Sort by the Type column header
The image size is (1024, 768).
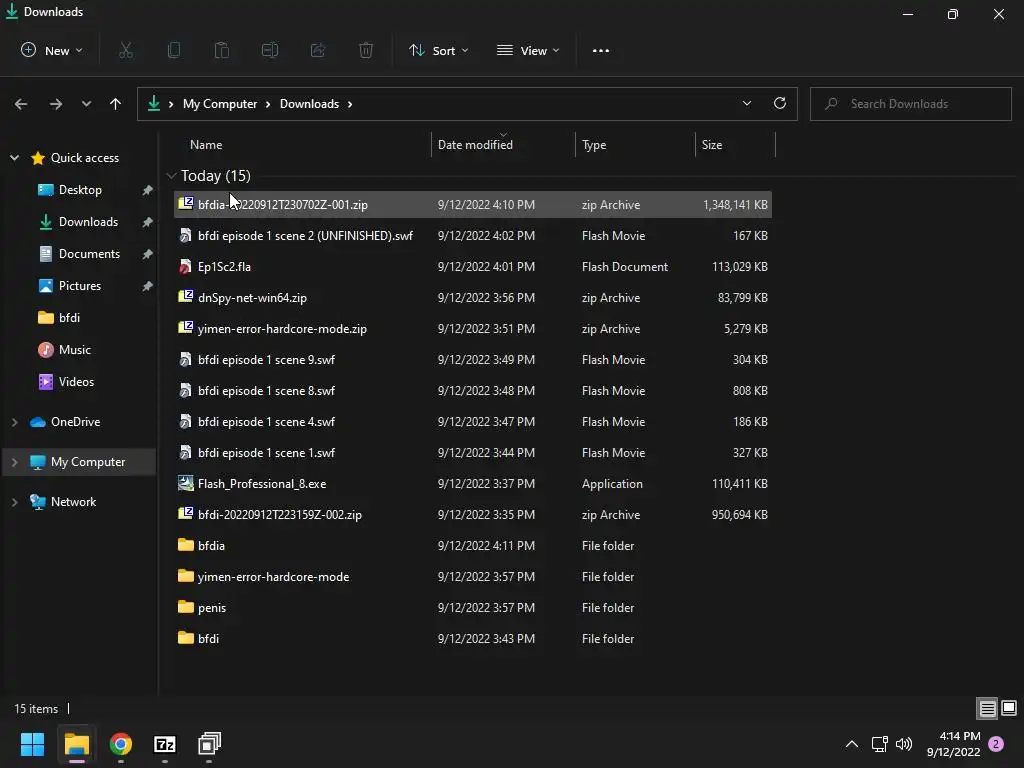pyautogui.click(x=594, y=144)
